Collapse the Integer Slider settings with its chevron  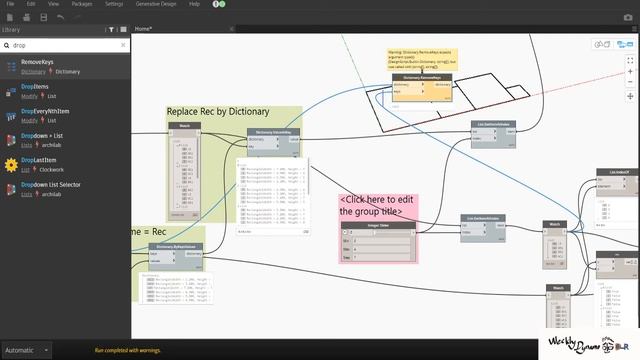point(344,232)
